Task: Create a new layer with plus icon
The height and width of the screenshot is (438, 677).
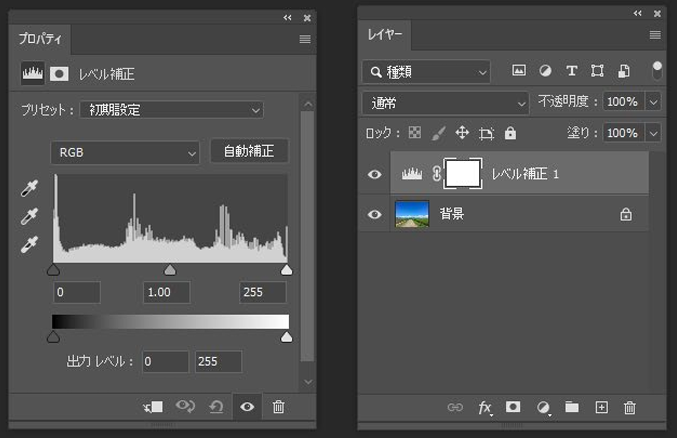Action: 601,407
